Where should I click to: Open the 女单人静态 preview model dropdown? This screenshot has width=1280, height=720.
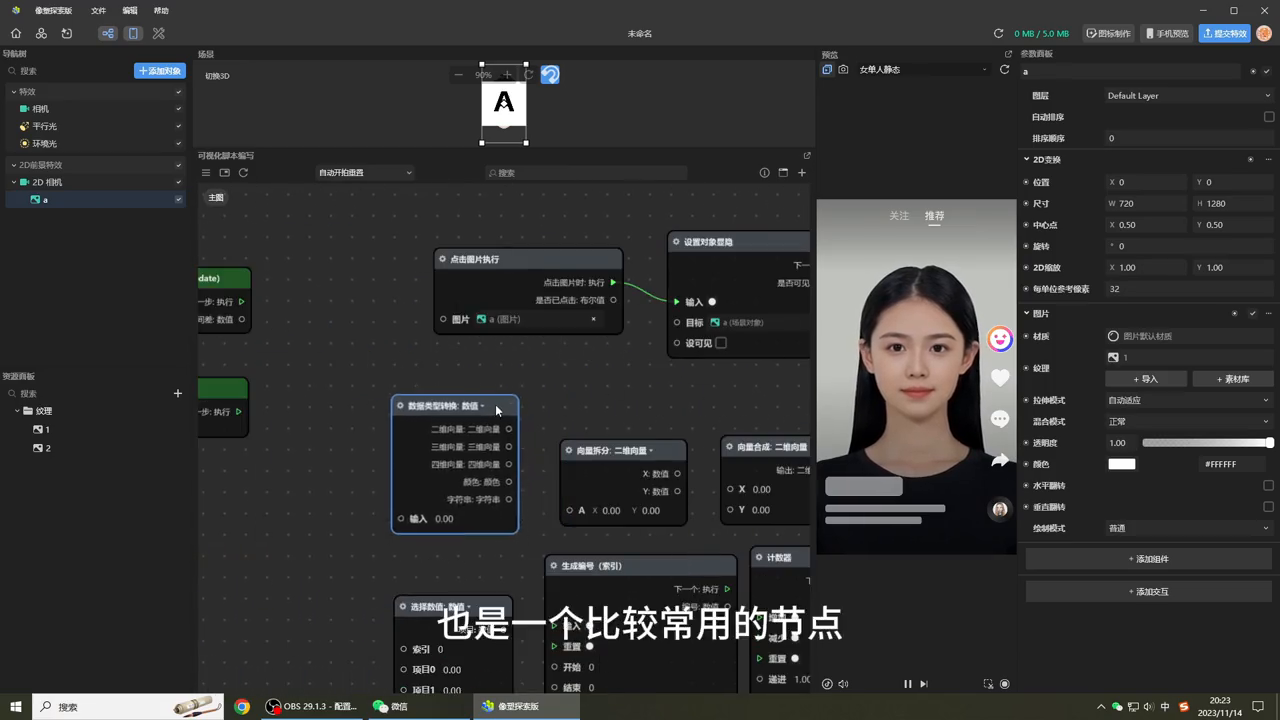[922, 70]
